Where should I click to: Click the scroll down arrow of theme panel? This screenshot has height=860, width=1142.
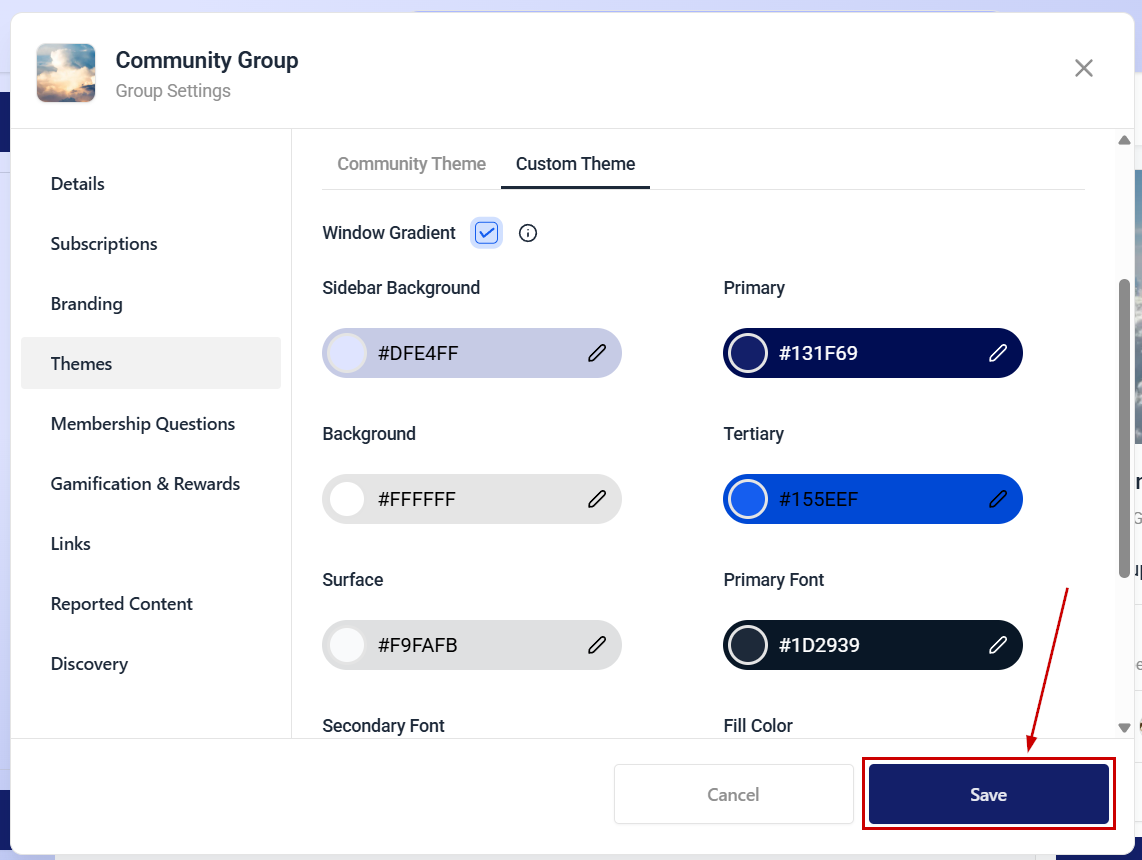point(1125,727)
